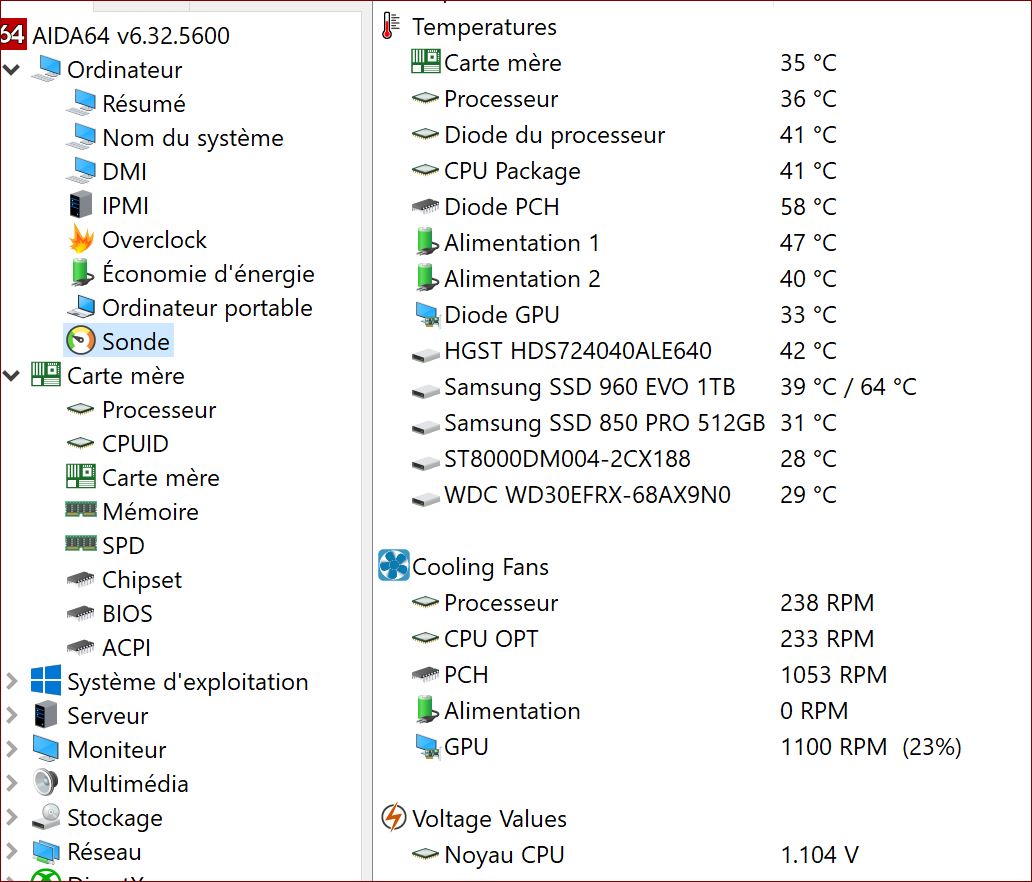Select the ST8000DM004-2CX188 row
Viewport: 1032px width, 882px height.
624,459
